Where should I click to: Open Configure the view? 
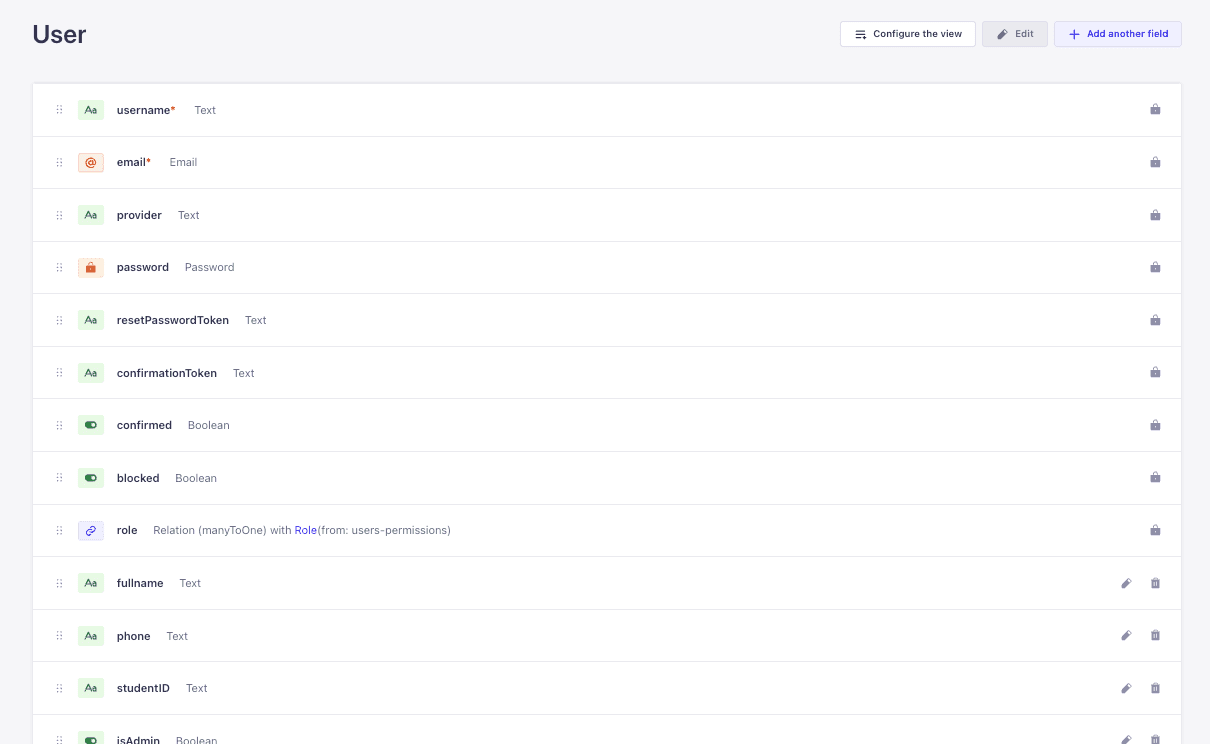[907, 34]
